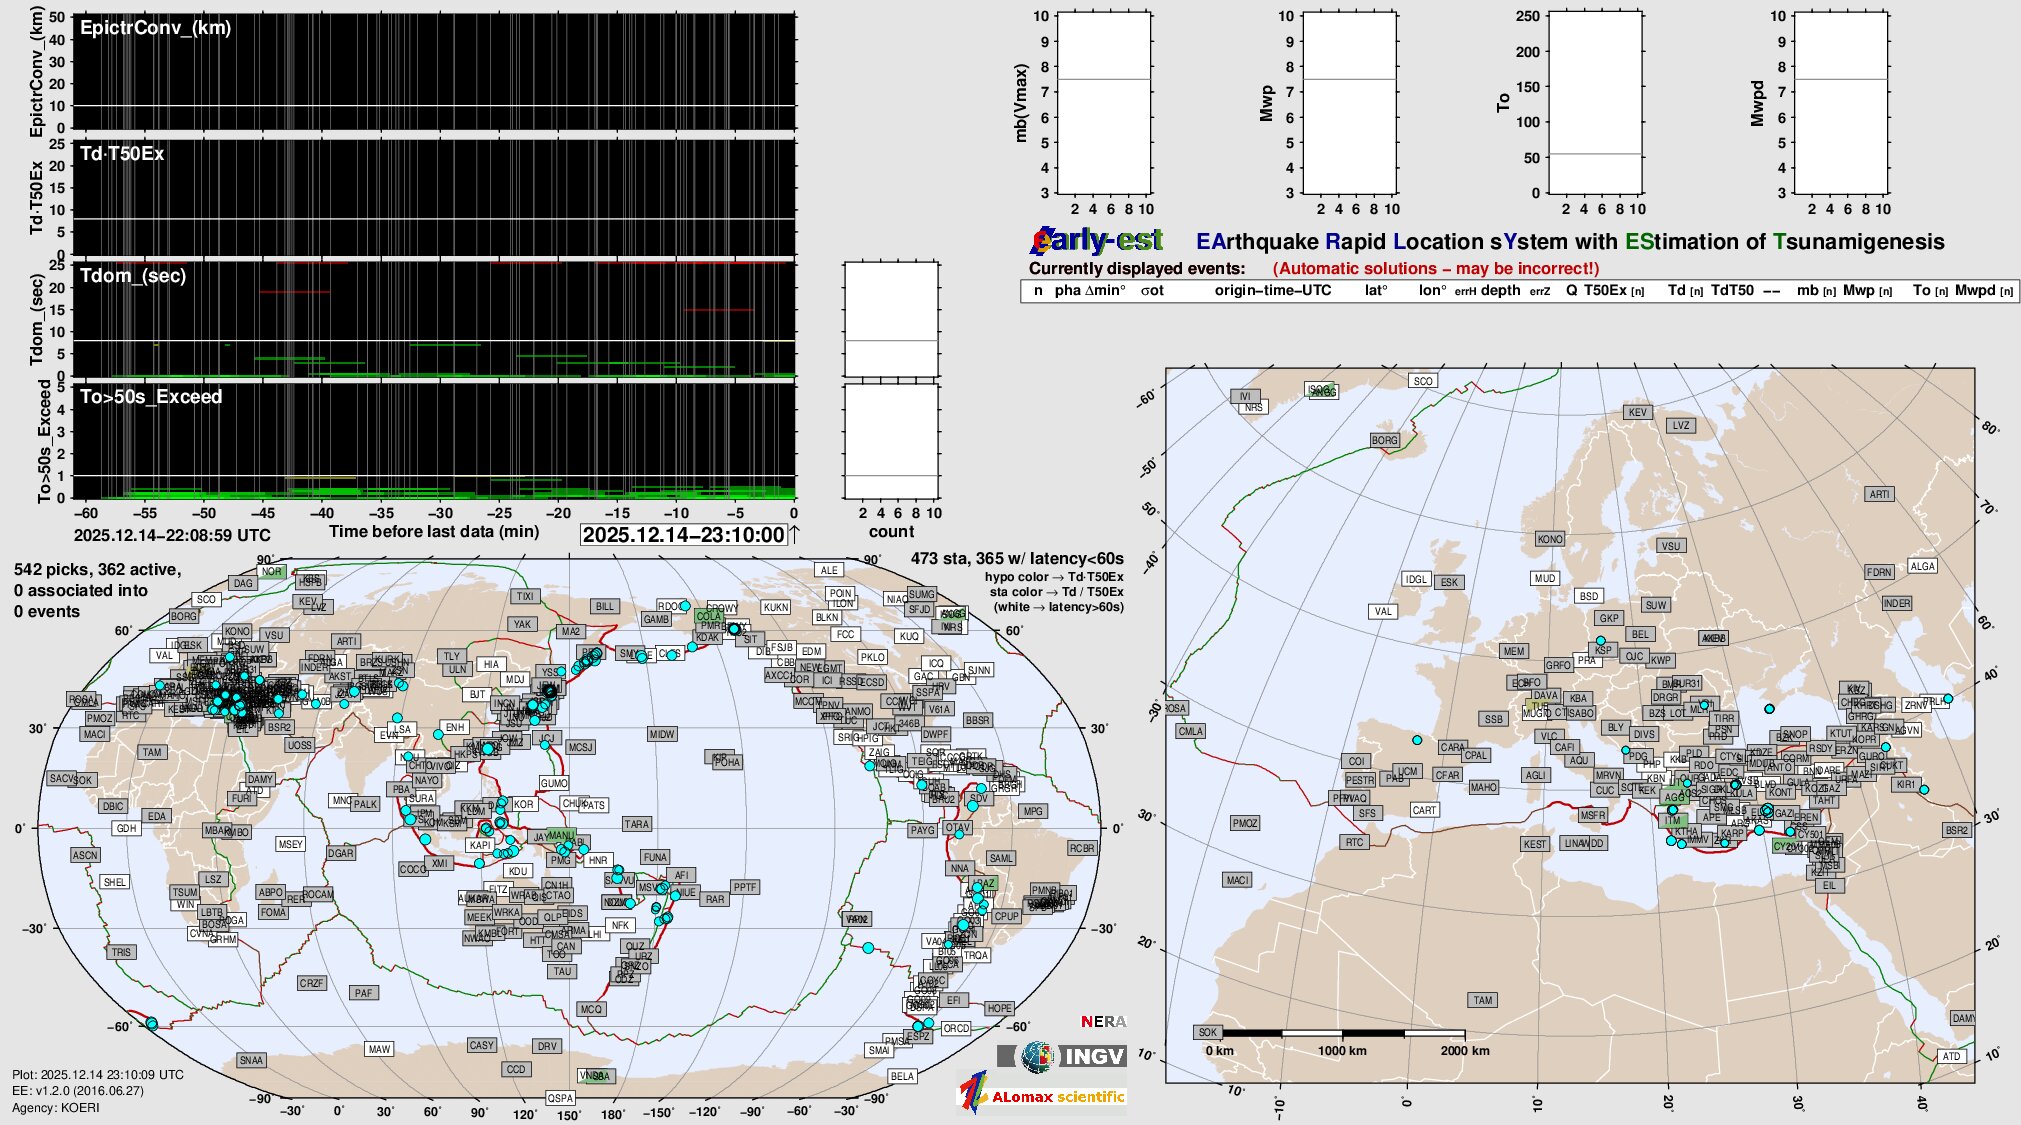Click the EpictrConv_(km) timeline panel

[x=435, y=72]
